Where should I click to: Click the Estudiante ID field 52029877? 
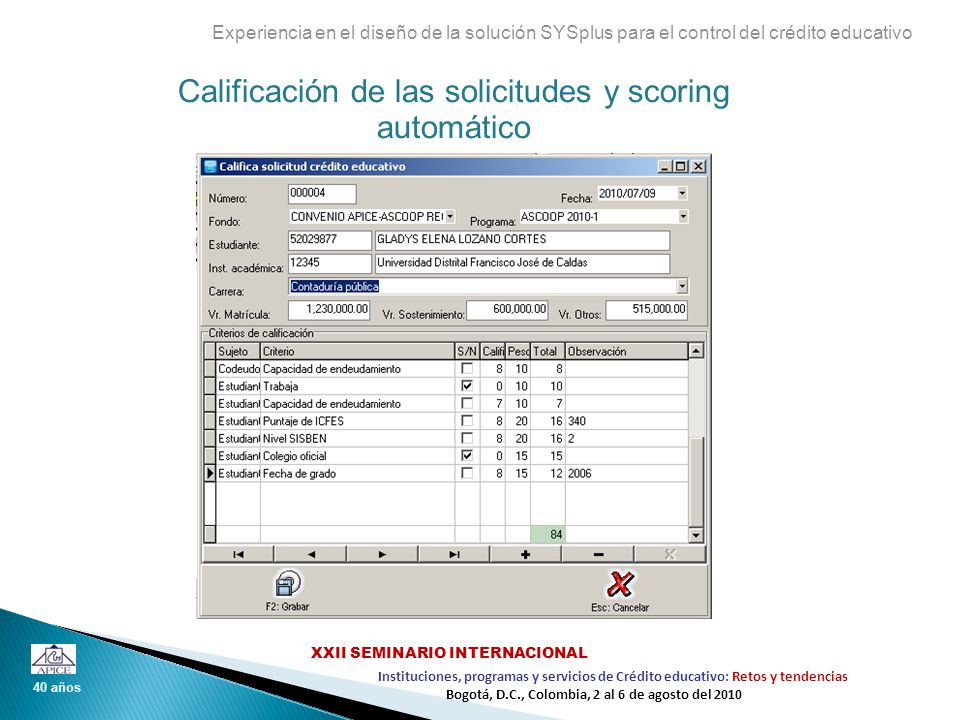click(329, 240)
